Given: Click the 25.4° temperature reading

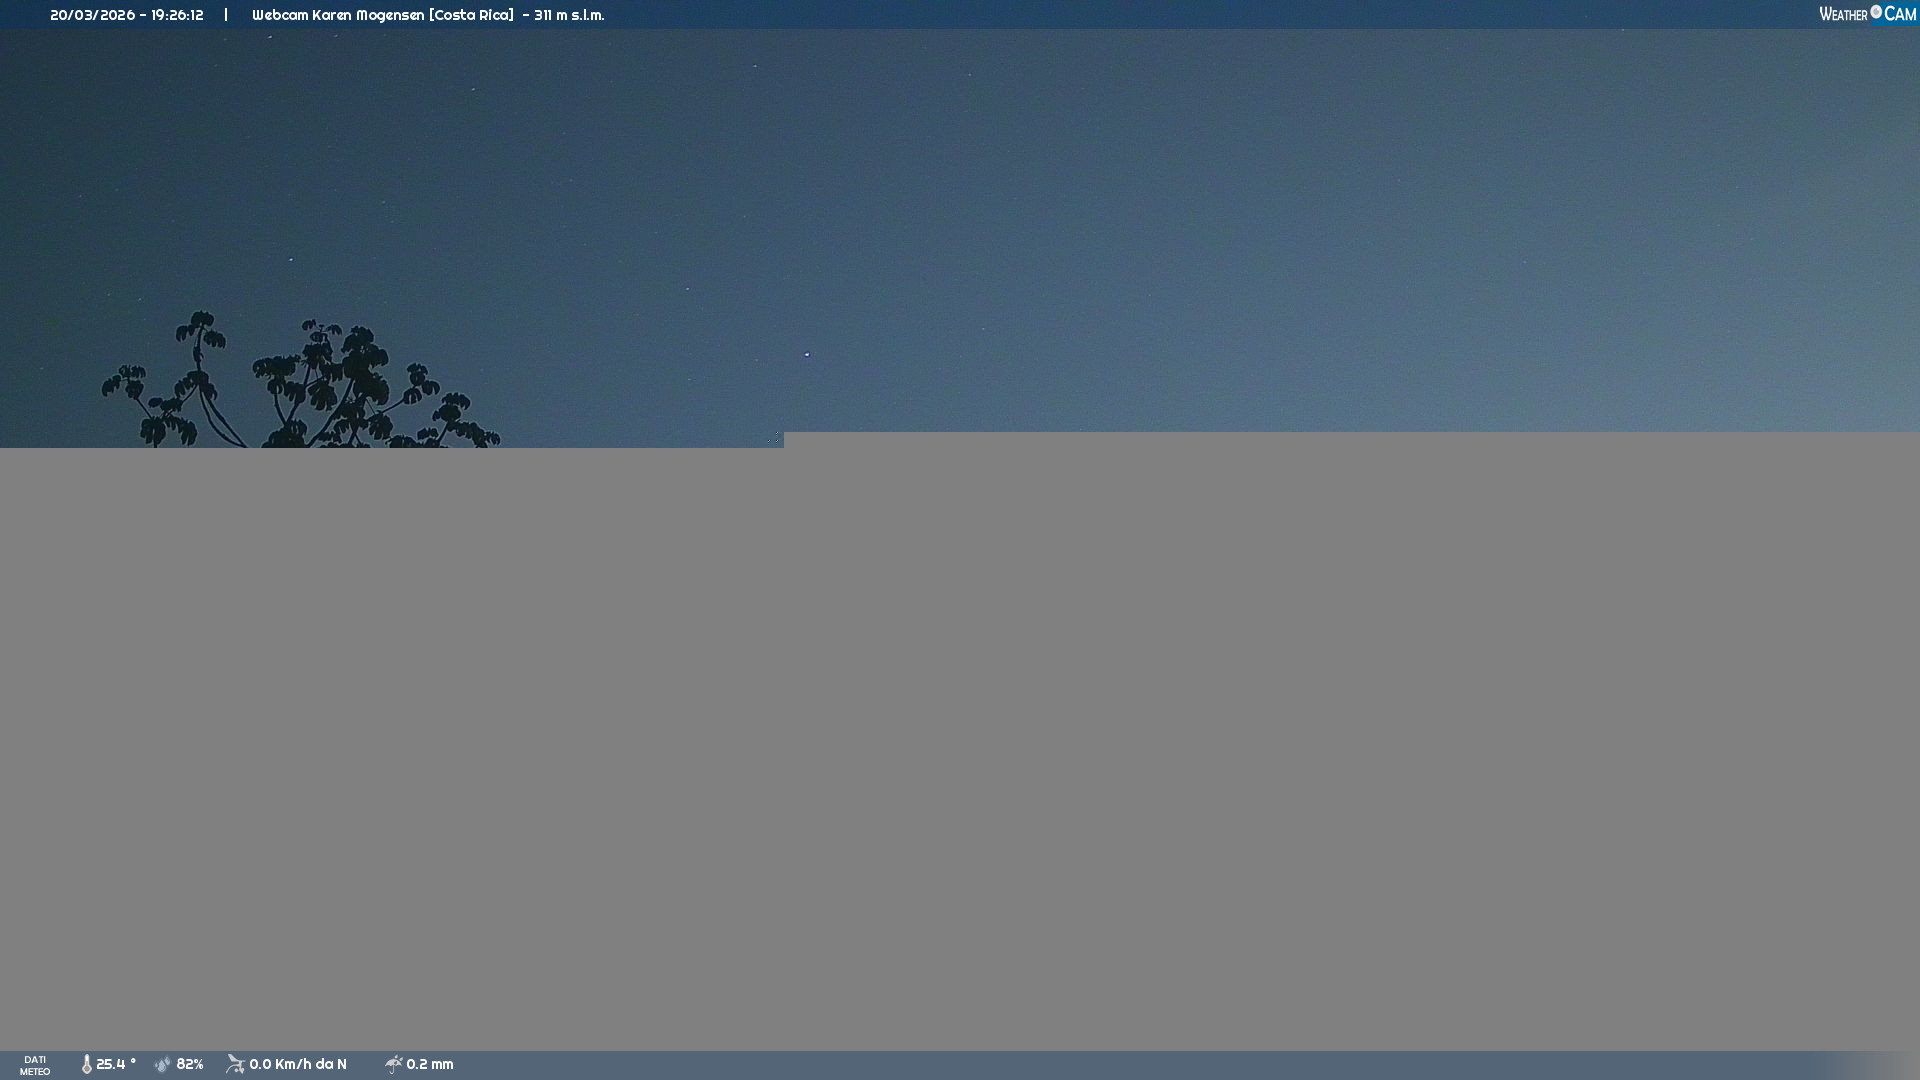Looking at the screenshot, I should point(116,1064).
